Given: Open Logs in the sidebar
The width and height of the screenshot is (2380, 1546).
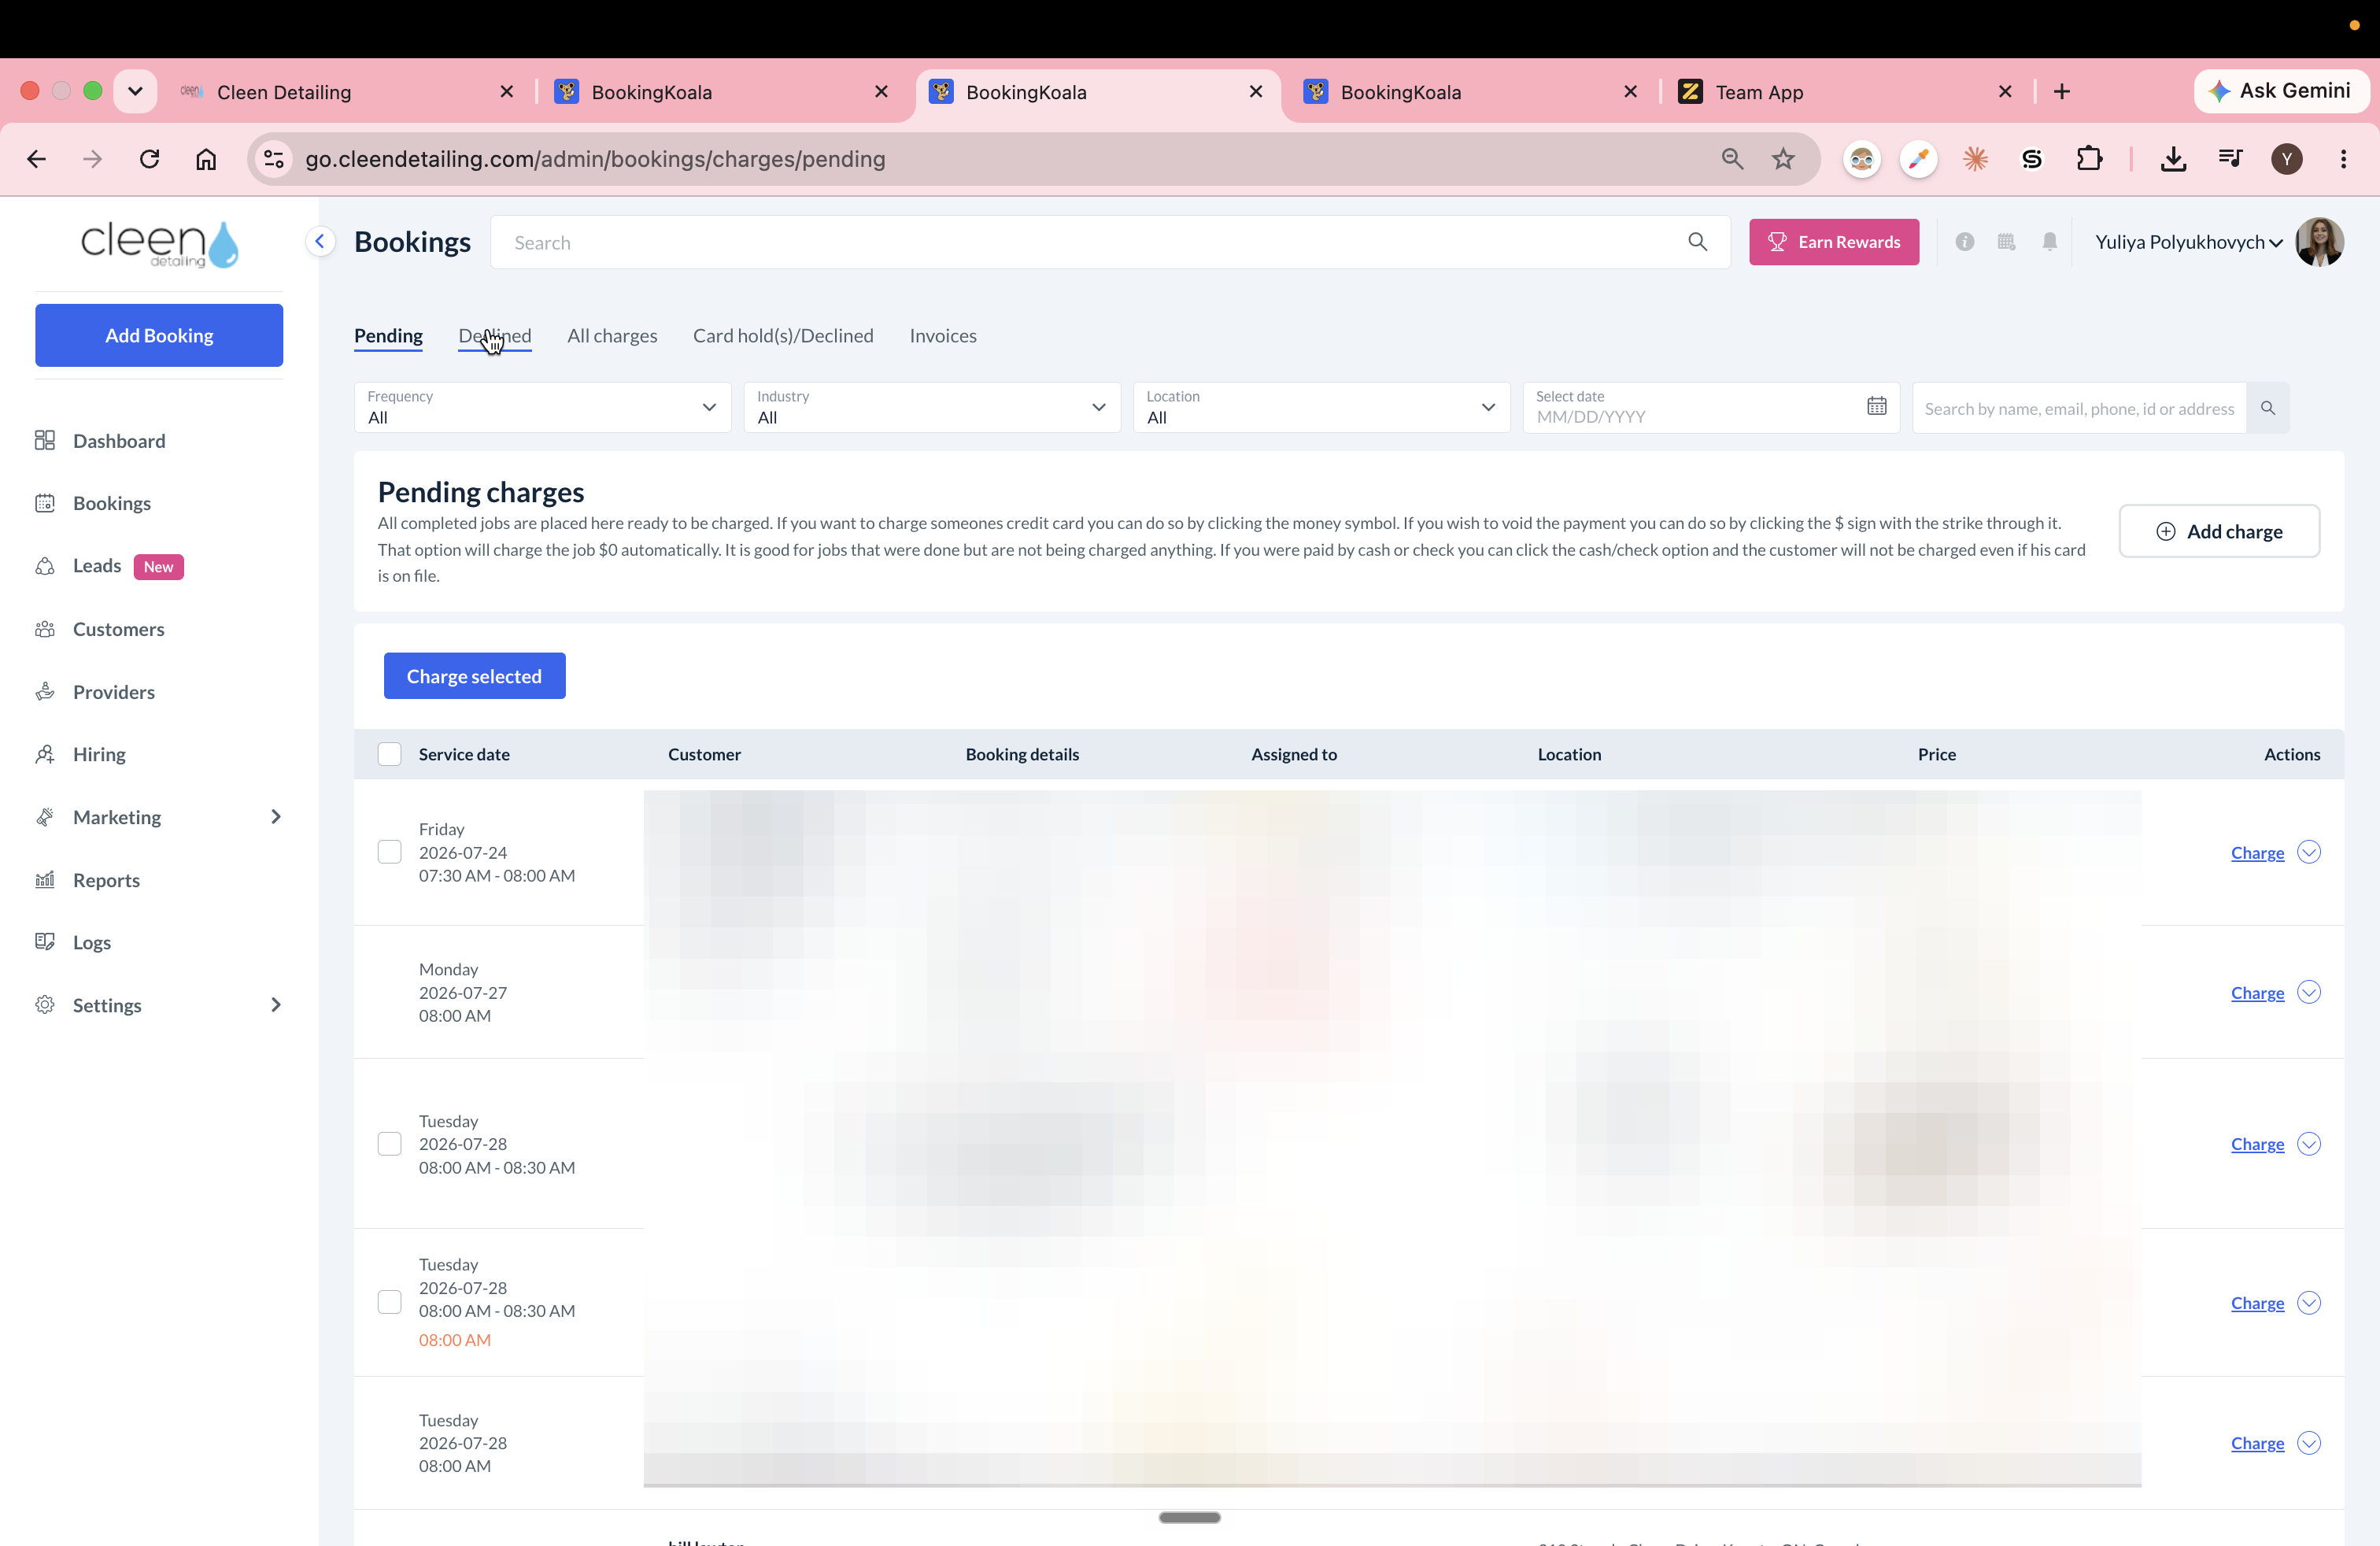Looking at the screenshot, I should (91, 942).
